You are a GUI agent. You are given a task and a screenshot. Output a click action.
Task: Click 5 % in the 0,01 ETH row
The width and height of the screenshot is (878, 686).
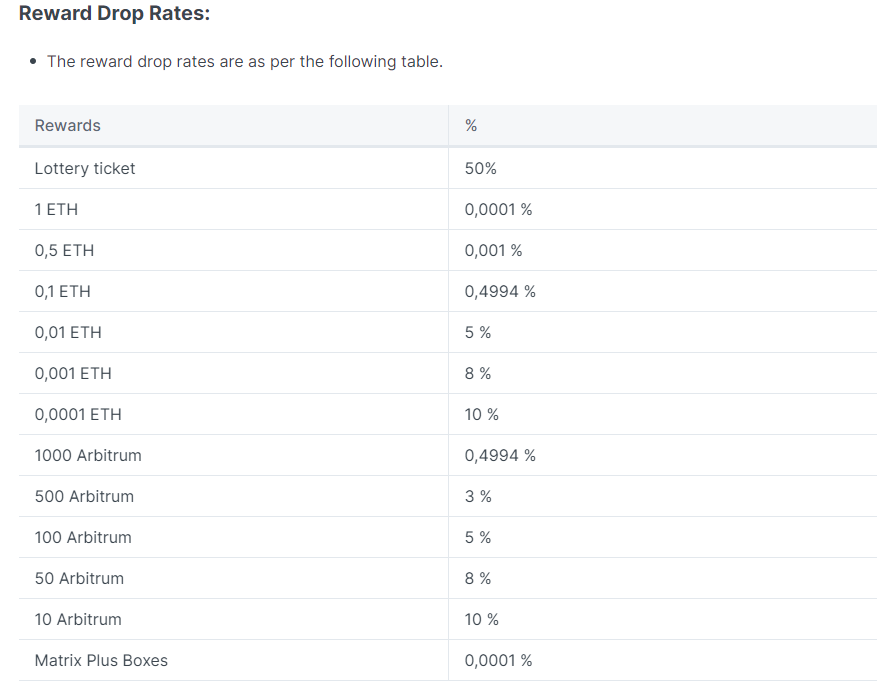pos(478,332)
